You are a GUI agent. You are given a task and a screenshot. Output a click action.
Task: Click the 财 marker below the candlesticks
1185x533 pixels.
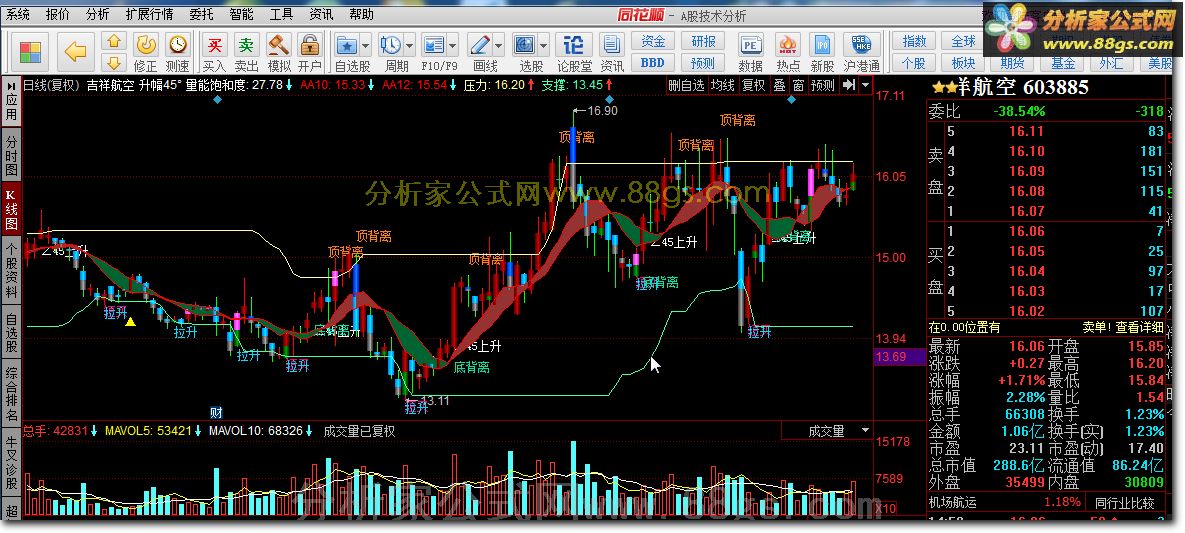[216, 412]
